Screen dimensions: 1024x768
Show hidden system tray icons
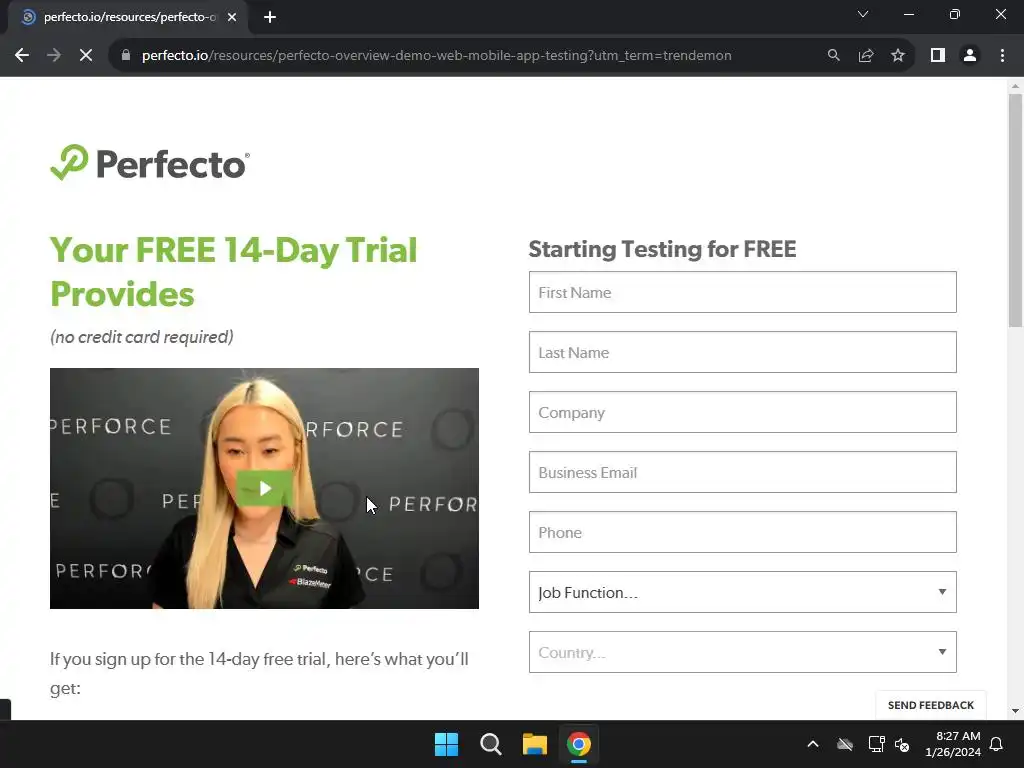[x=813, y=744]
